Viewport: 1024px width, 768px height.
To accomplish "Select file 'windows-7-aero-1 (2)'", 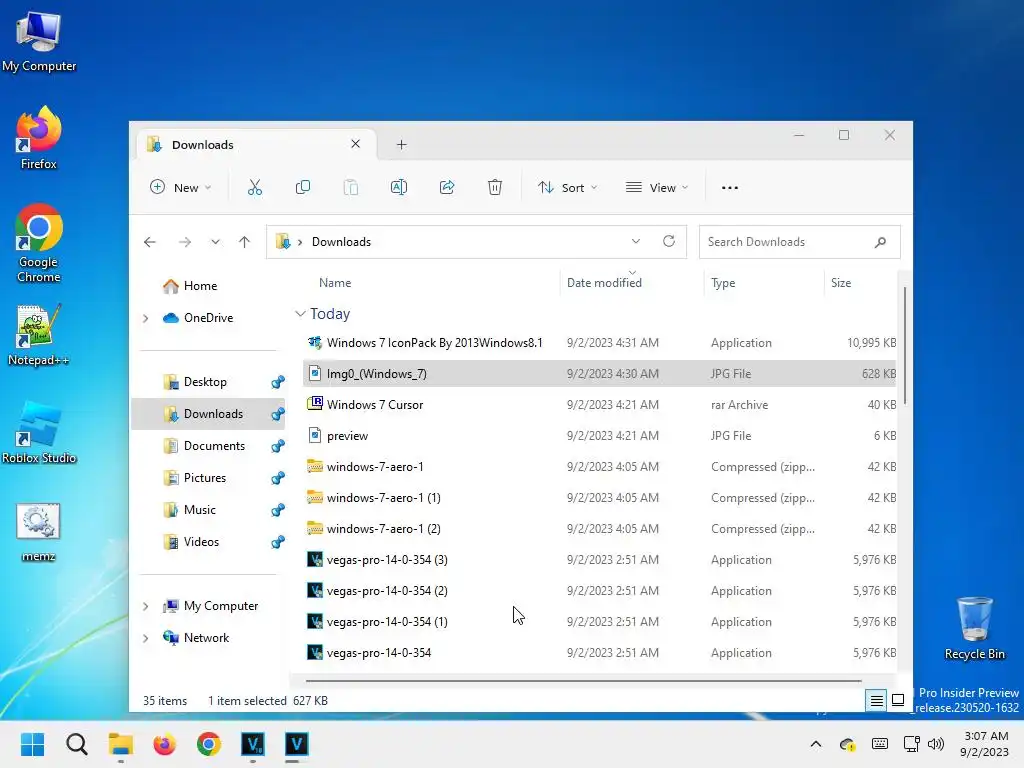I will pyautogui.click(x=600, y=529).
